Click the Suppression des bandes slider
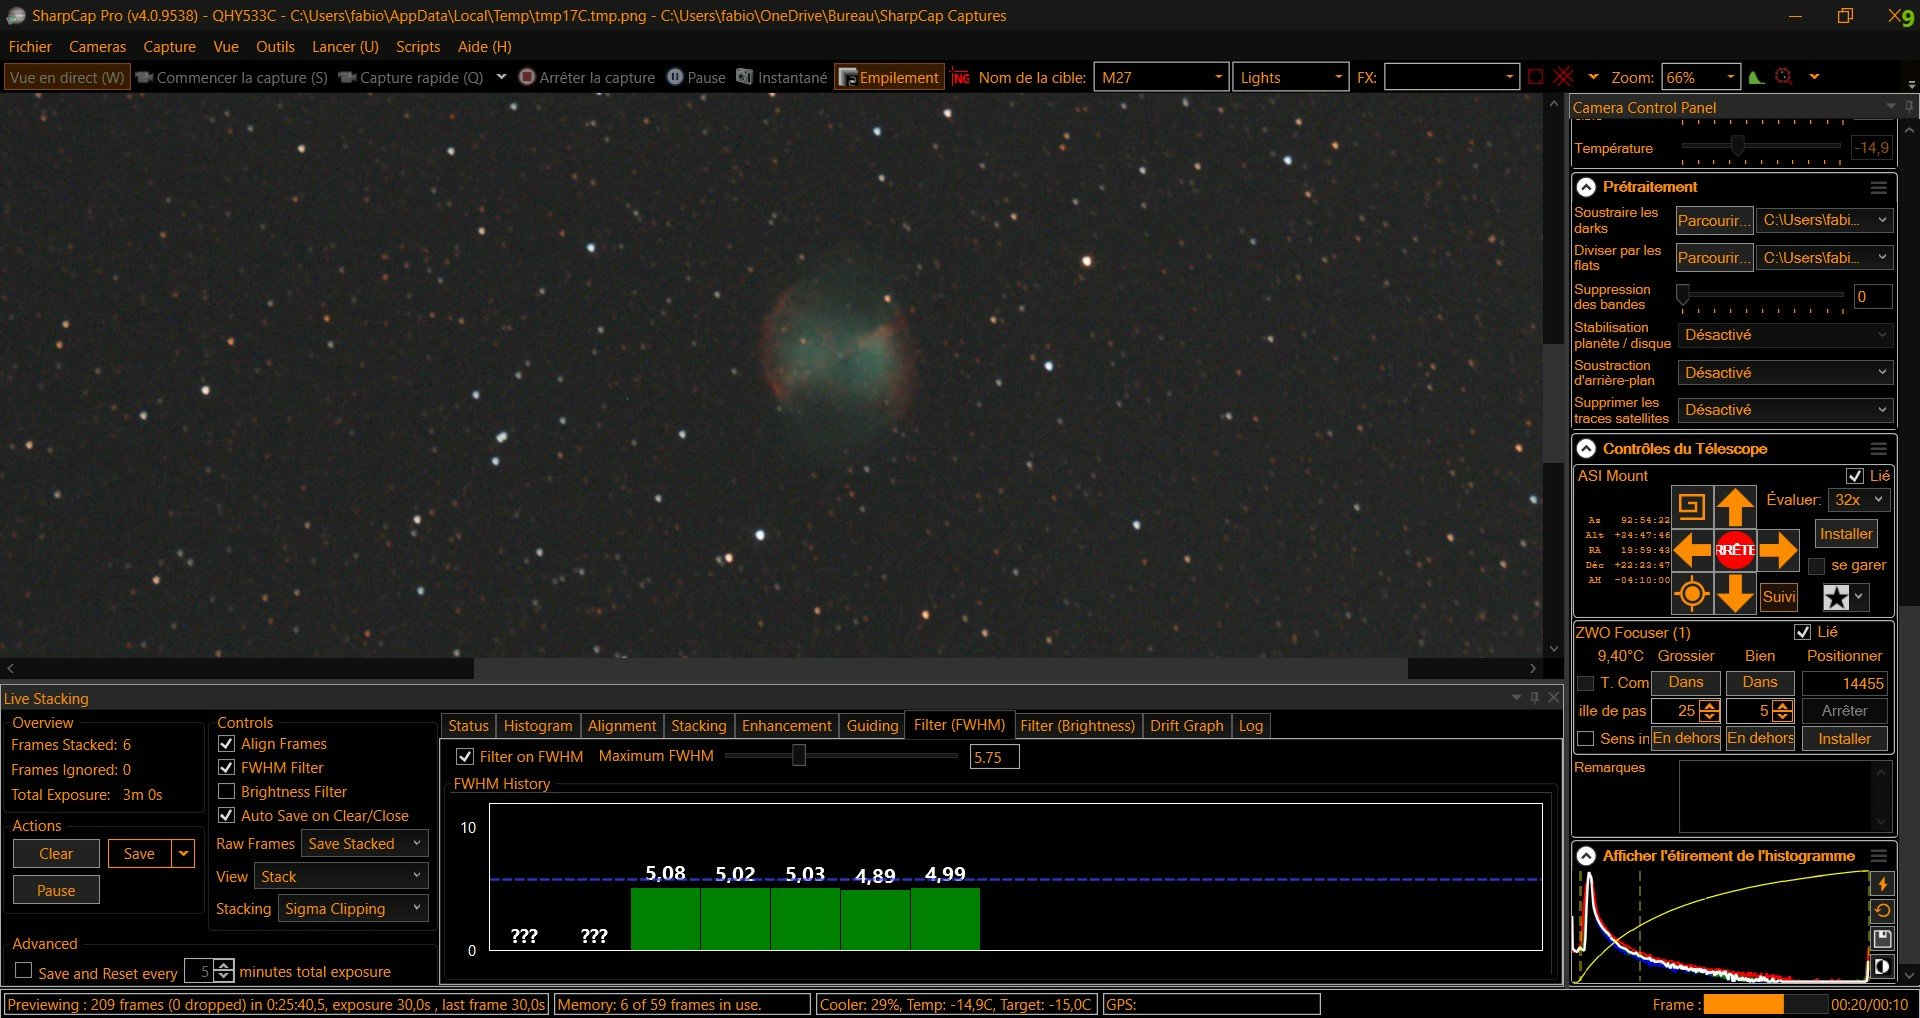This screenshot has width=1920, height=1018. click(1762, 296)
